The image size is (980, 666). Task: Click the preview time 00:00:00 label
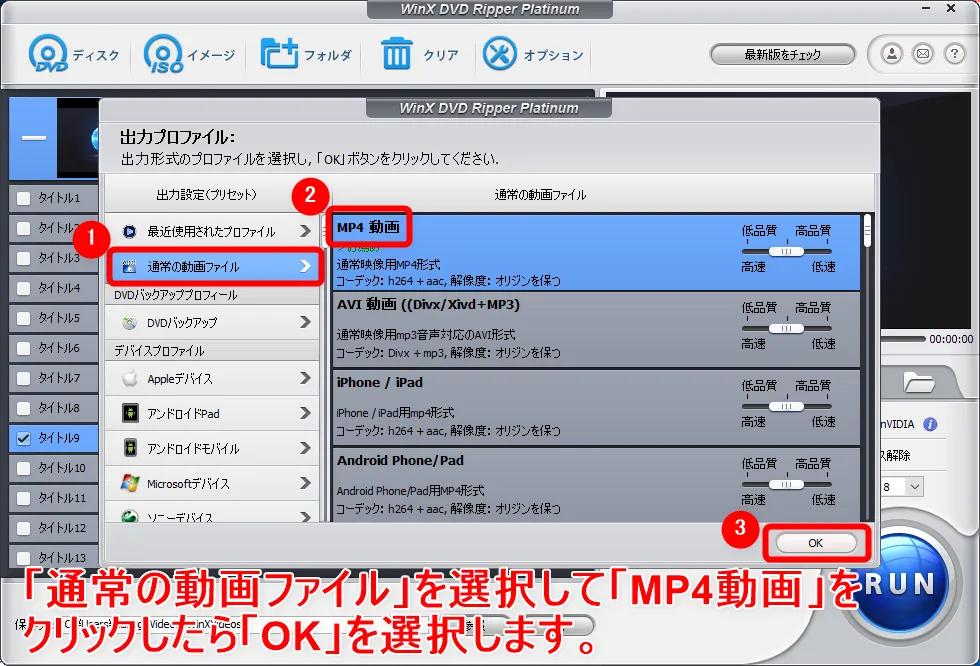point(951,339)
